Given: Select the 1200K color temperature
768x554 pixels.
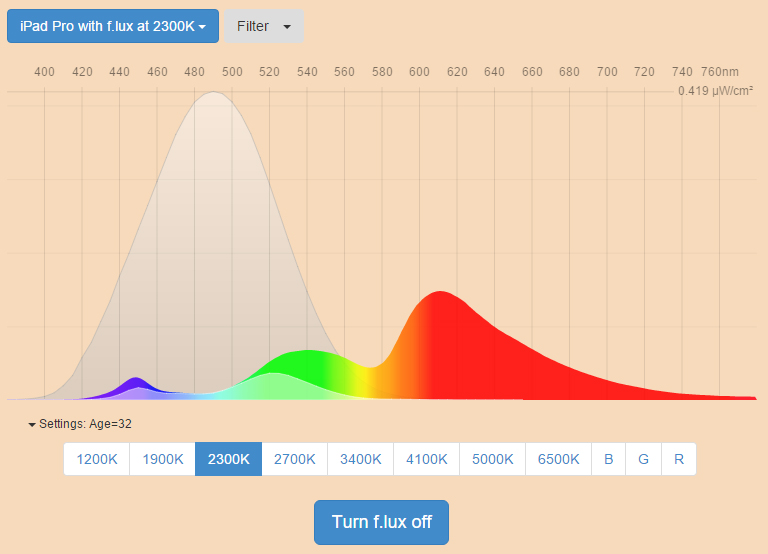Looking at the screenshot, I should (97, 459).
